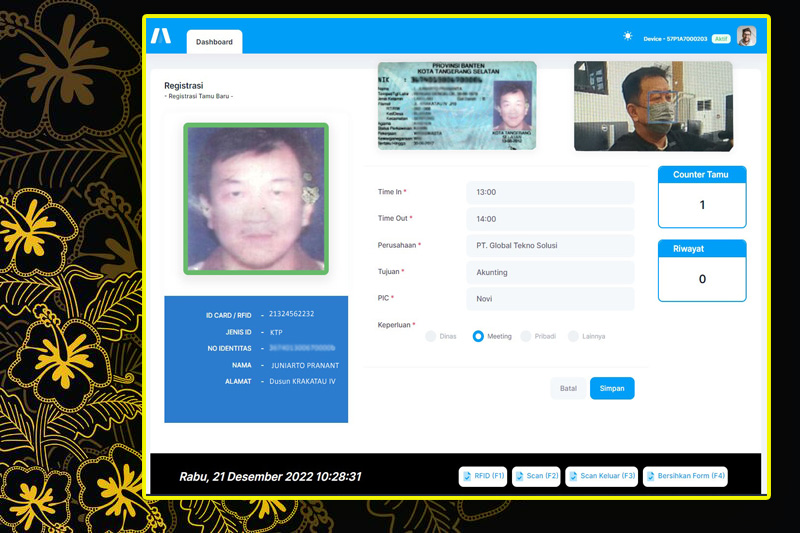Click the Batal button
Screen dimensions: 800x533
pos(568,388)
